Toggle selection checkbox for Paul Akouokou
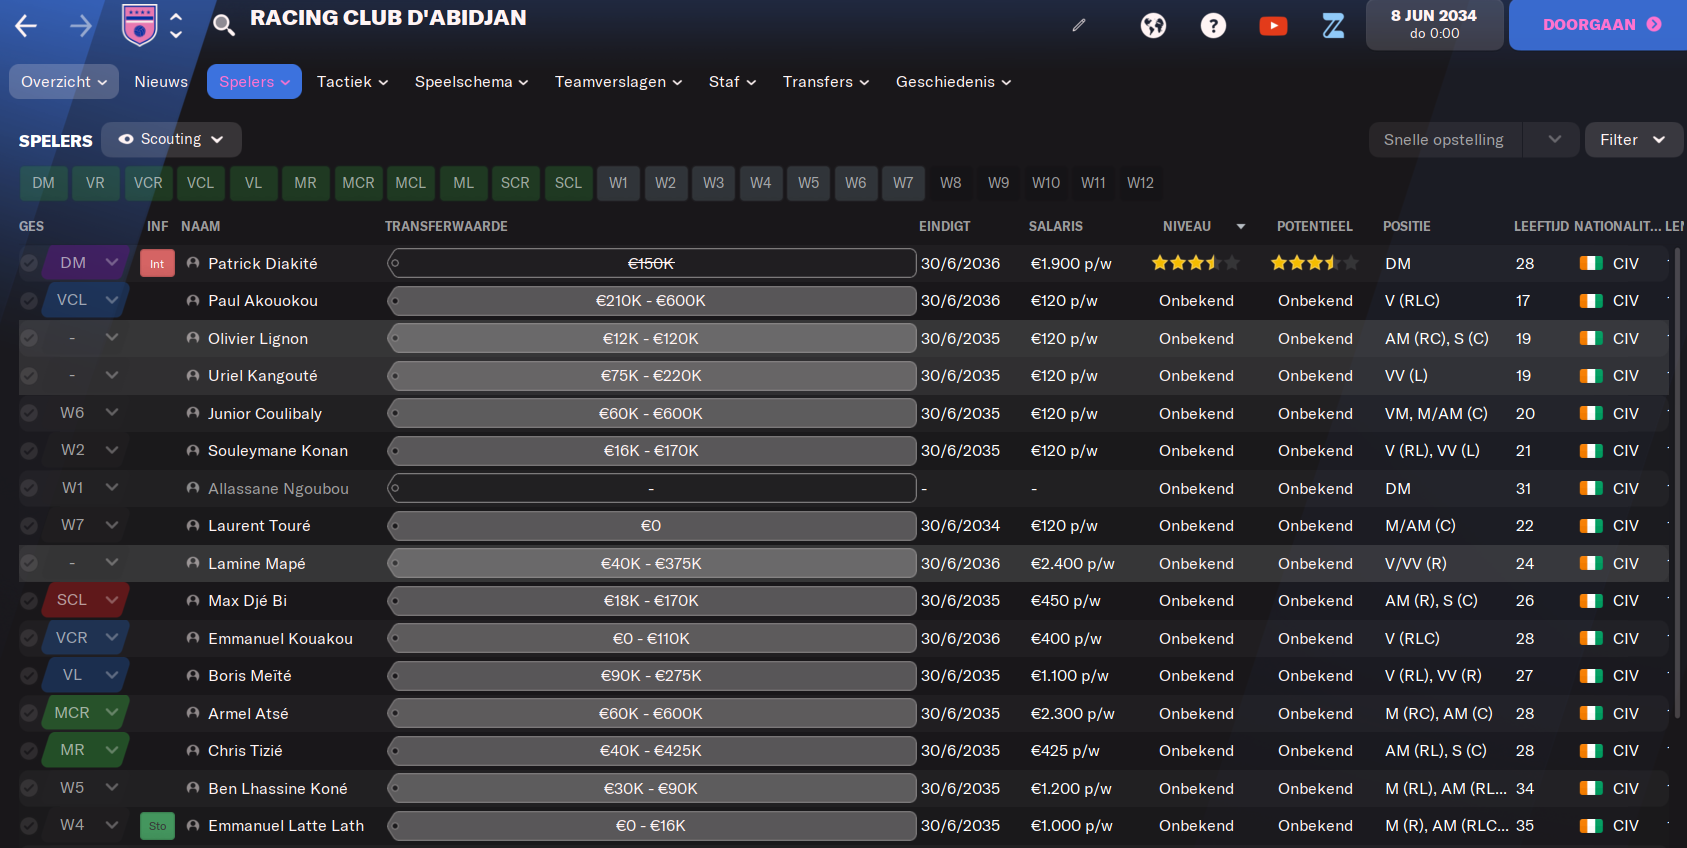This screenshot has height=848, width=1687. pyautogui.click(x=29, y=301)
